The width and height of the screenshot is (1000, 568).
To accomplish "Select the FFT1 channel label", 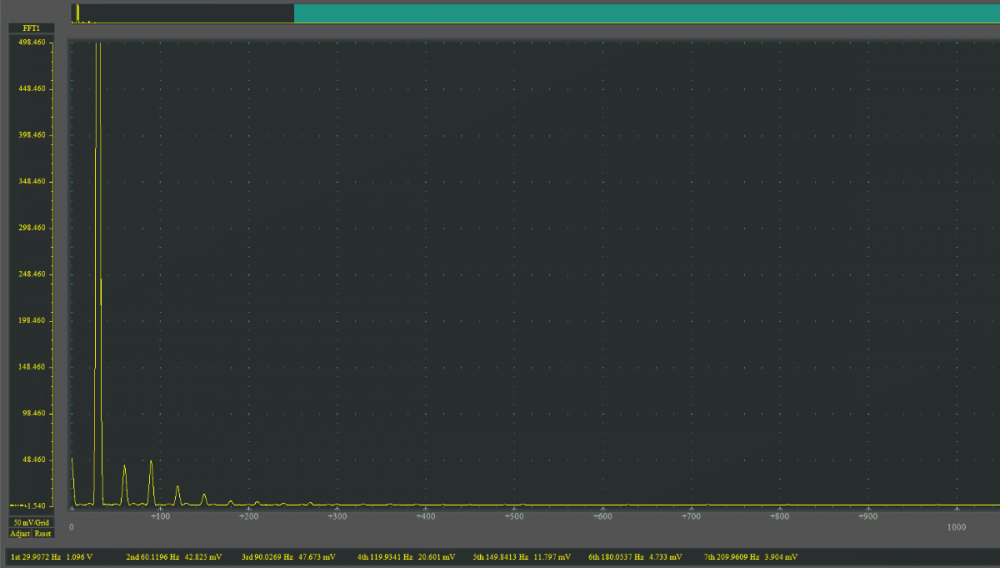I will tap(32, 29).
